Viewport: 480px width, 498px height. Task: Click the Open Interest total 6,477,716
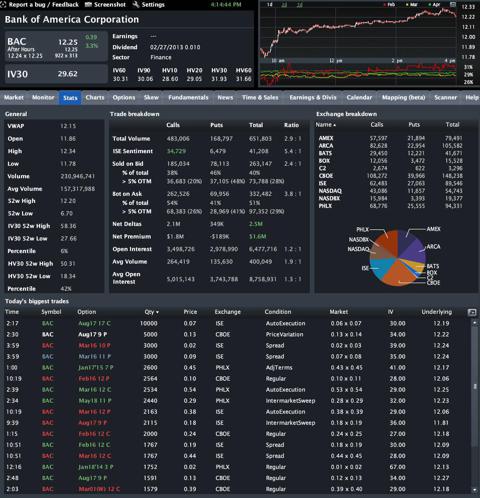263,249
